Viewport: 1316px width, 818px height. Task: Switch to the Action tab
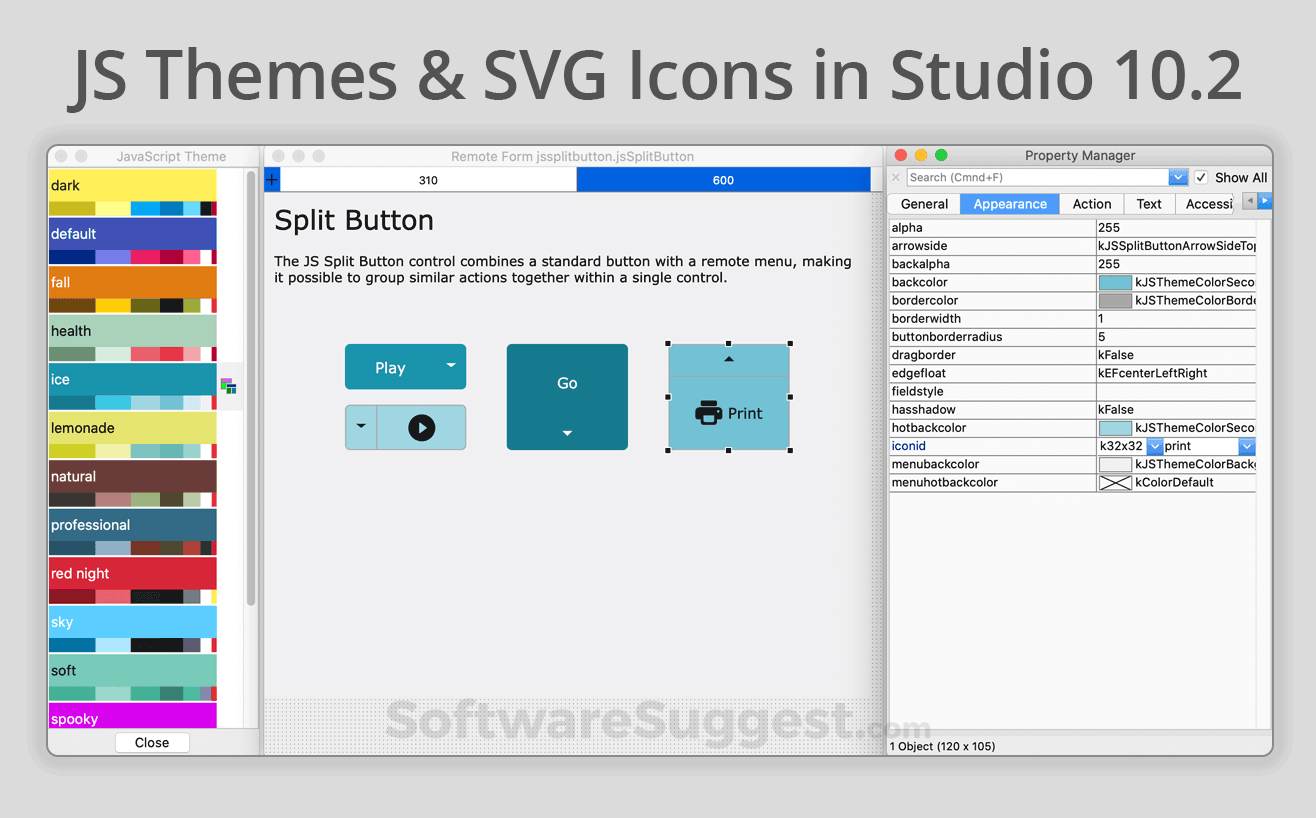coord(1091,203)
